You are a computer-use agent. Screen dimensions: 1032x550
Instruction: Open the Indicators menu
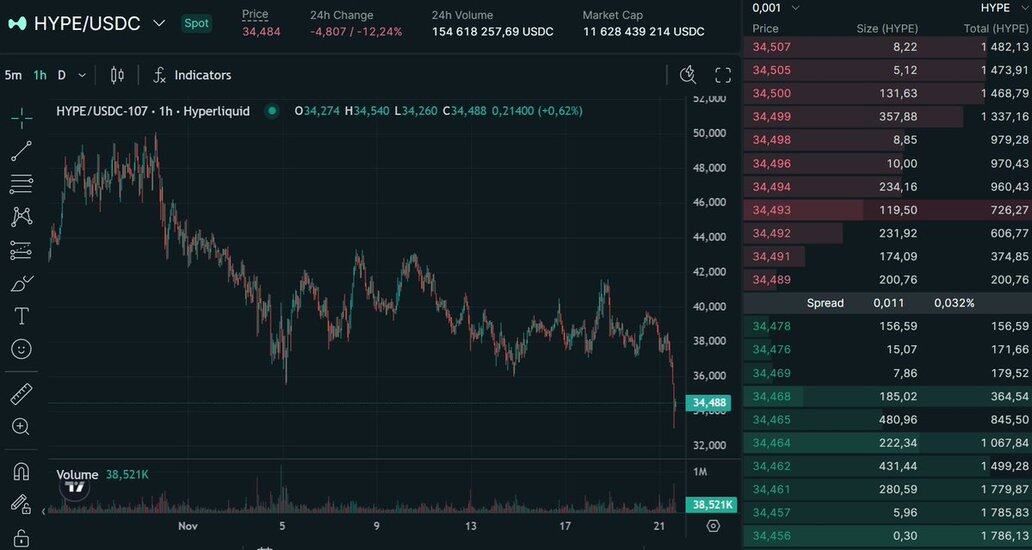coord(192,75)
